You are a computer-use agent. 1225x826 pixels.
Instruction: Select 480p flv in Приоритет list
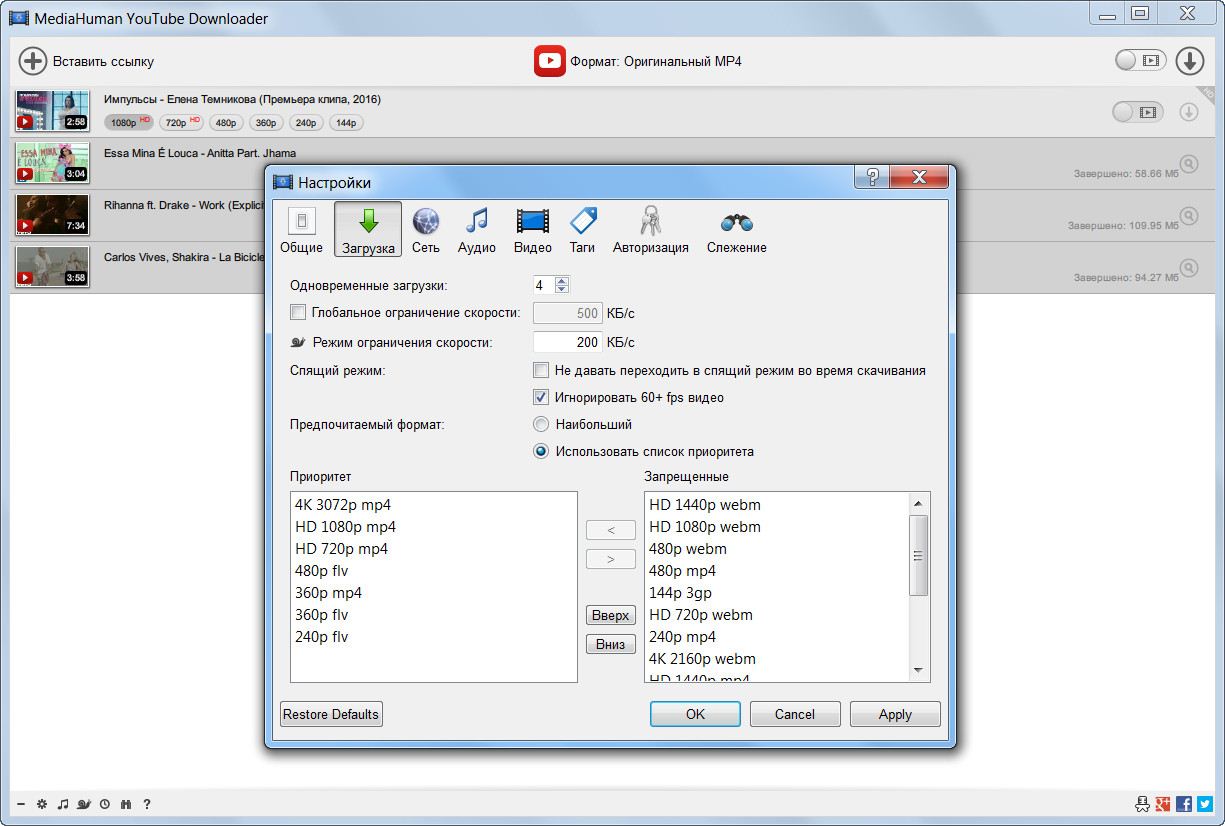pyautogui.click(x=434, y=571)
